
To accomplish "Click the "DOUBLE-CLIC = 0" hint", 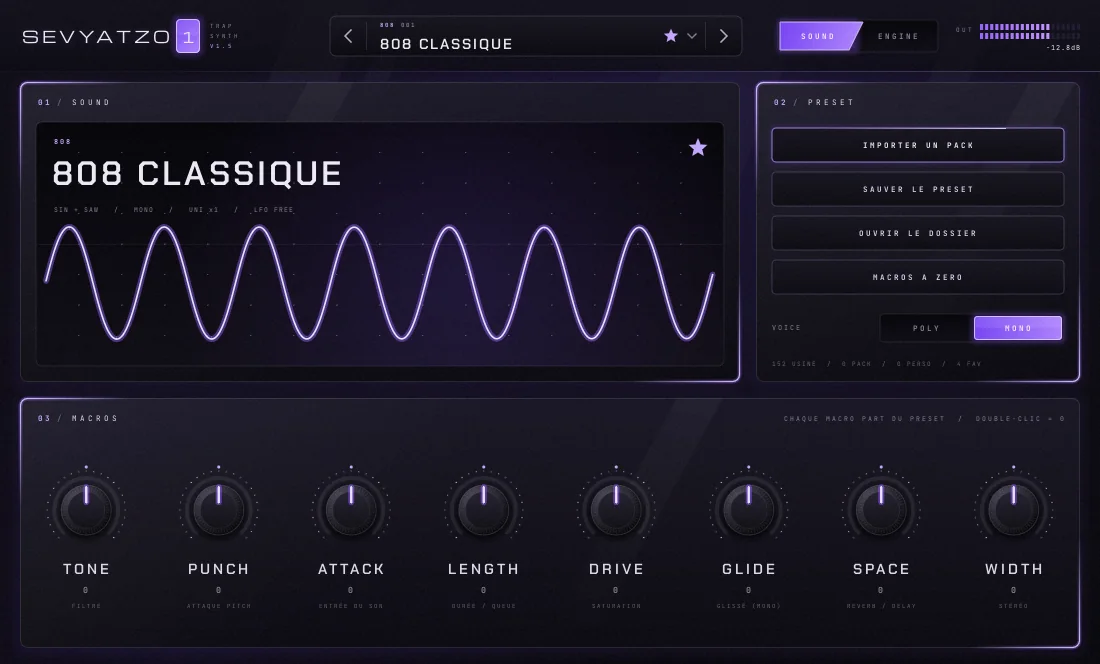I will point(1020,419).
